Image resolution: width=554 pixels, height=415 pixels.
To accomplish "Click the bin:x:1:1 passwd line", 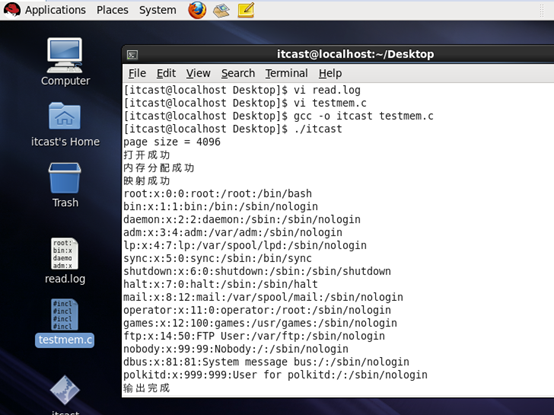I will [221, 207].
